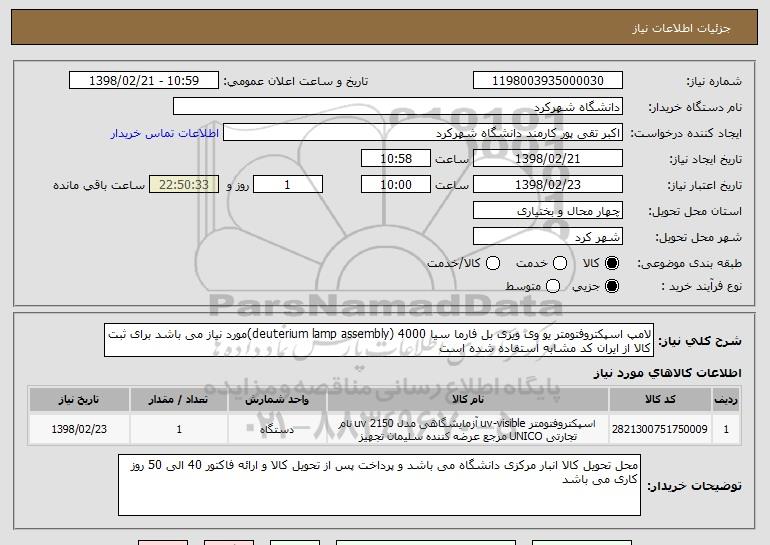The image size is (770, 545).
Task: Click the buyer notes text area
Action: tap(379, 485)
